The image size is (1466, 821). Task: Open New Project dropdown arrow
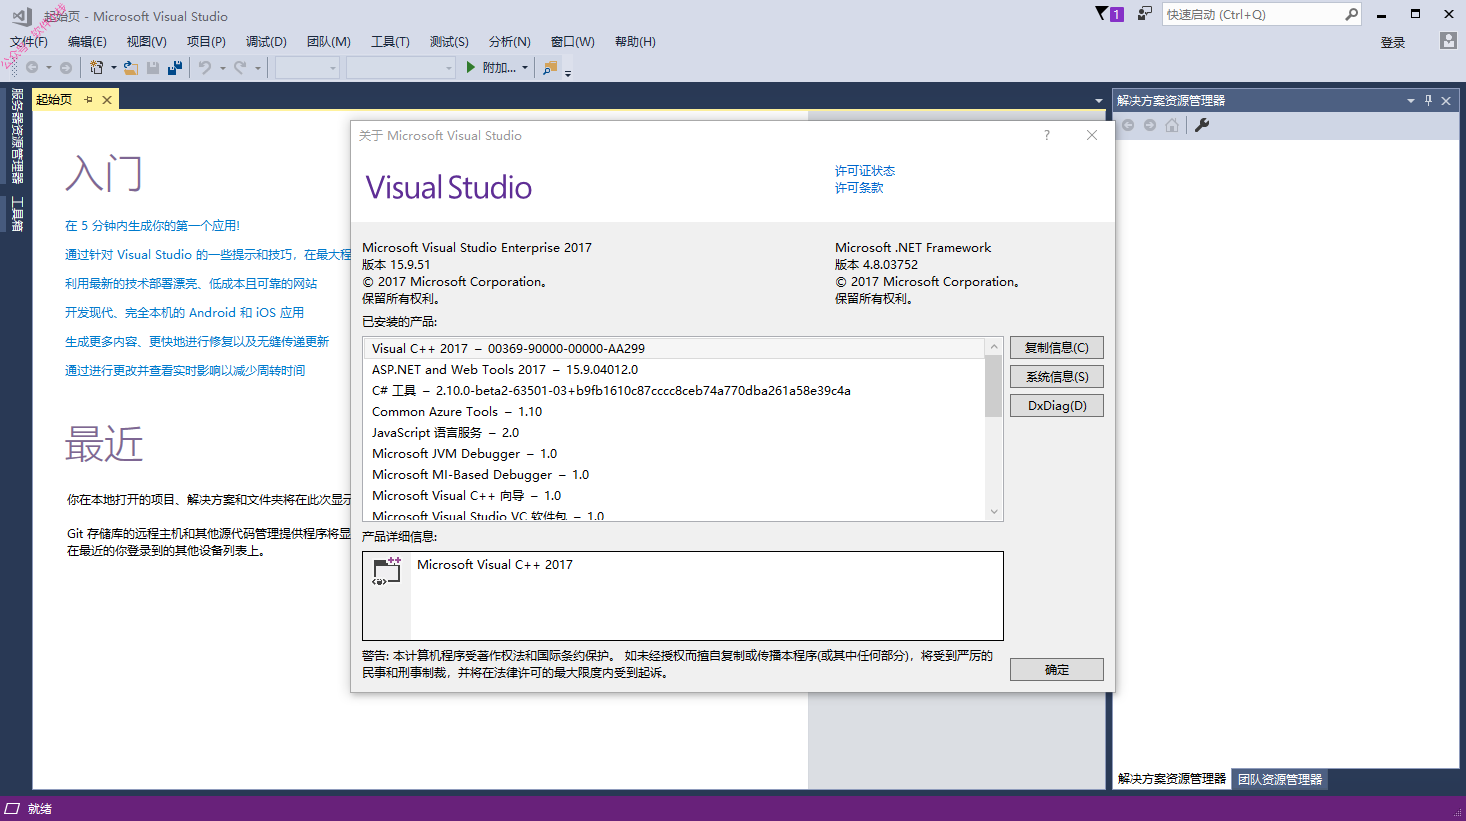[x=113, y=68]
